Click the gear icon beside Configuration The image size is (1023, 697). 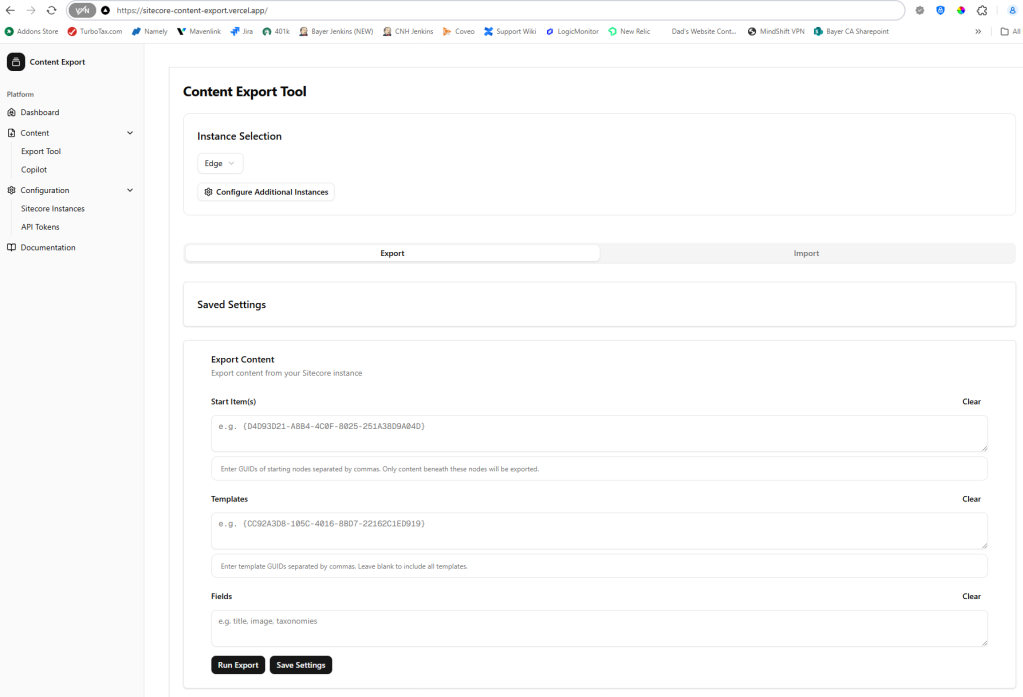pos(11,189)
